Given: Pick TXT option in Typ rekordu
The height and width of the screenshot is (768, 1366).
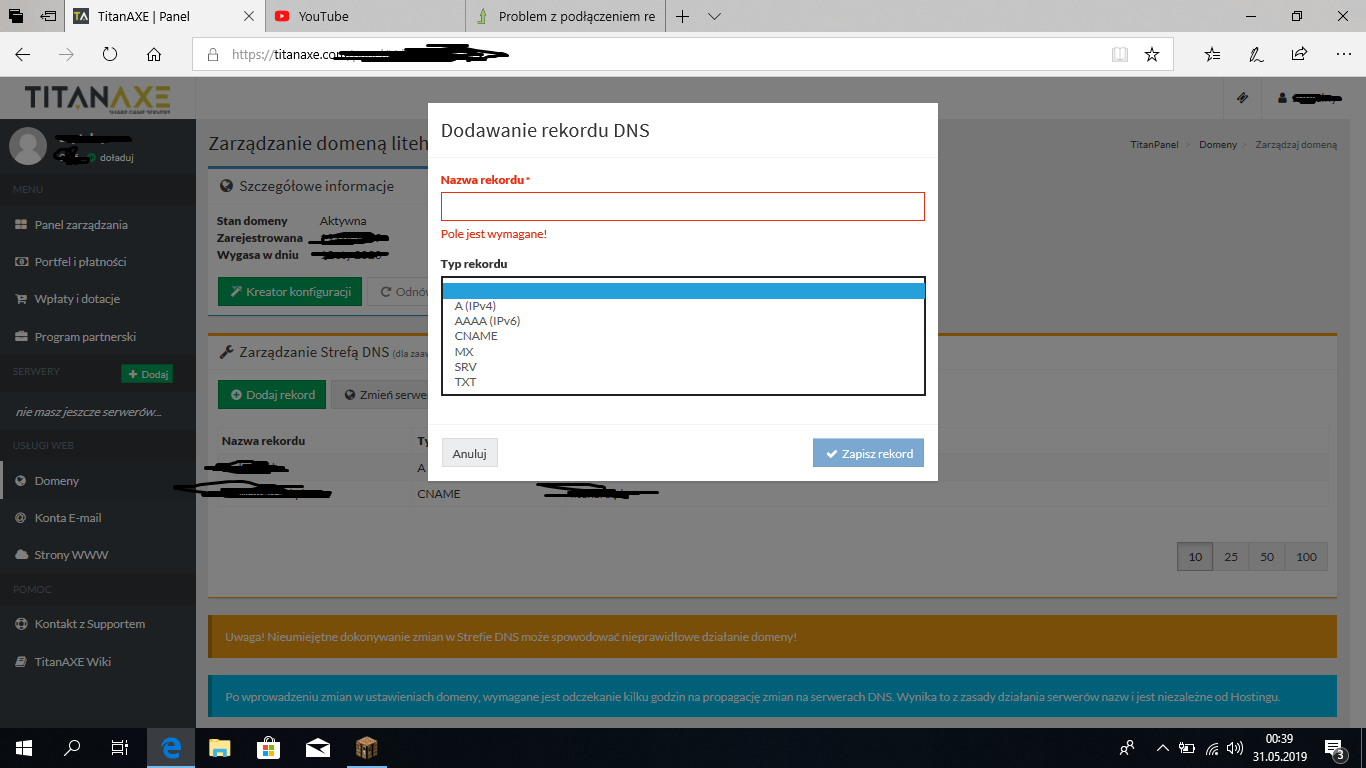Looking at the screenshot, I should coord(465,382).
